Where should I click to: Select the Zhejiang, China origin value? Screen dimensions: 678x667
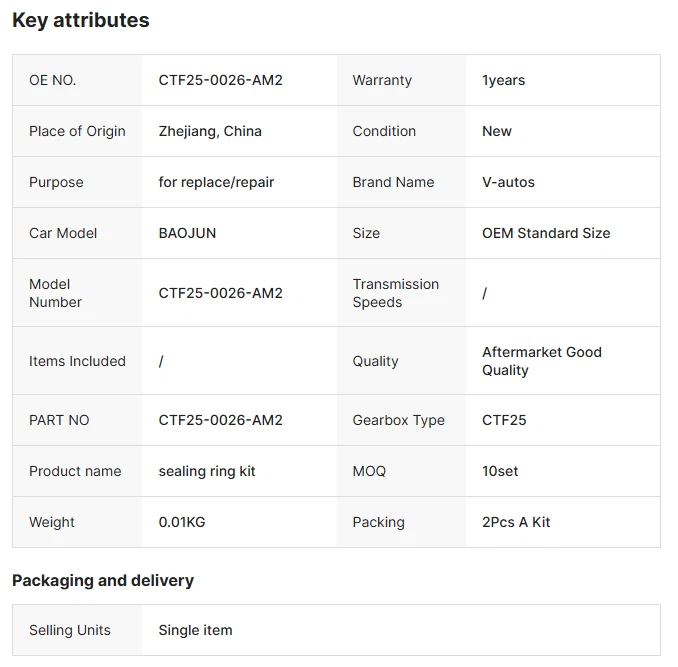click(x=210, y=131)
